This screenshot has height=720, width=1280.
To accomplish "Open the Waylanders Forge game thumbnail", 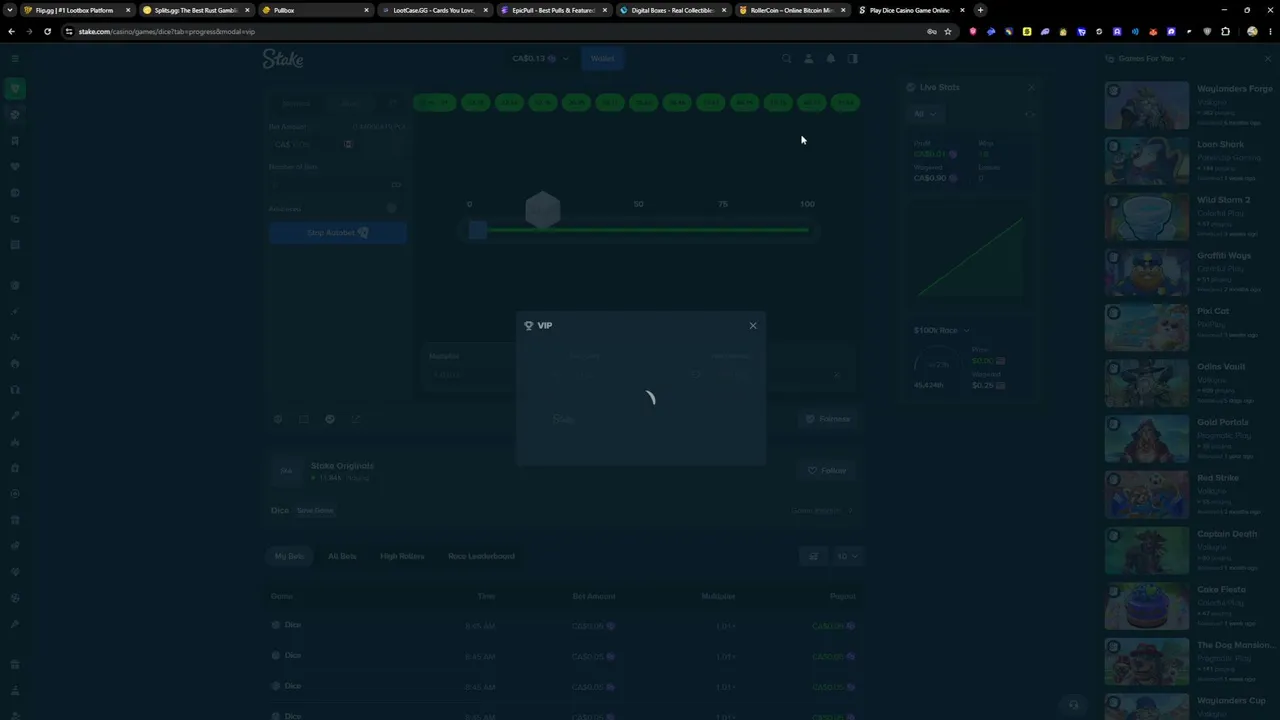I will pyautogui.click(x=1147, y=105).
